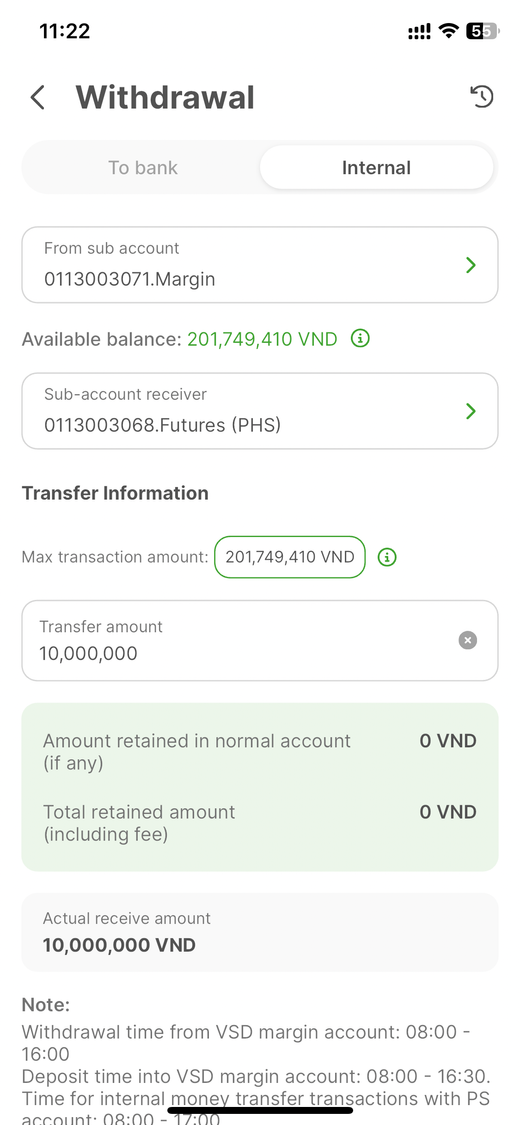This screenshot has width=520, height=1125.
Task: Tap the 201,749,410 VND max amount pill
Action: click(x=290, y=557)
